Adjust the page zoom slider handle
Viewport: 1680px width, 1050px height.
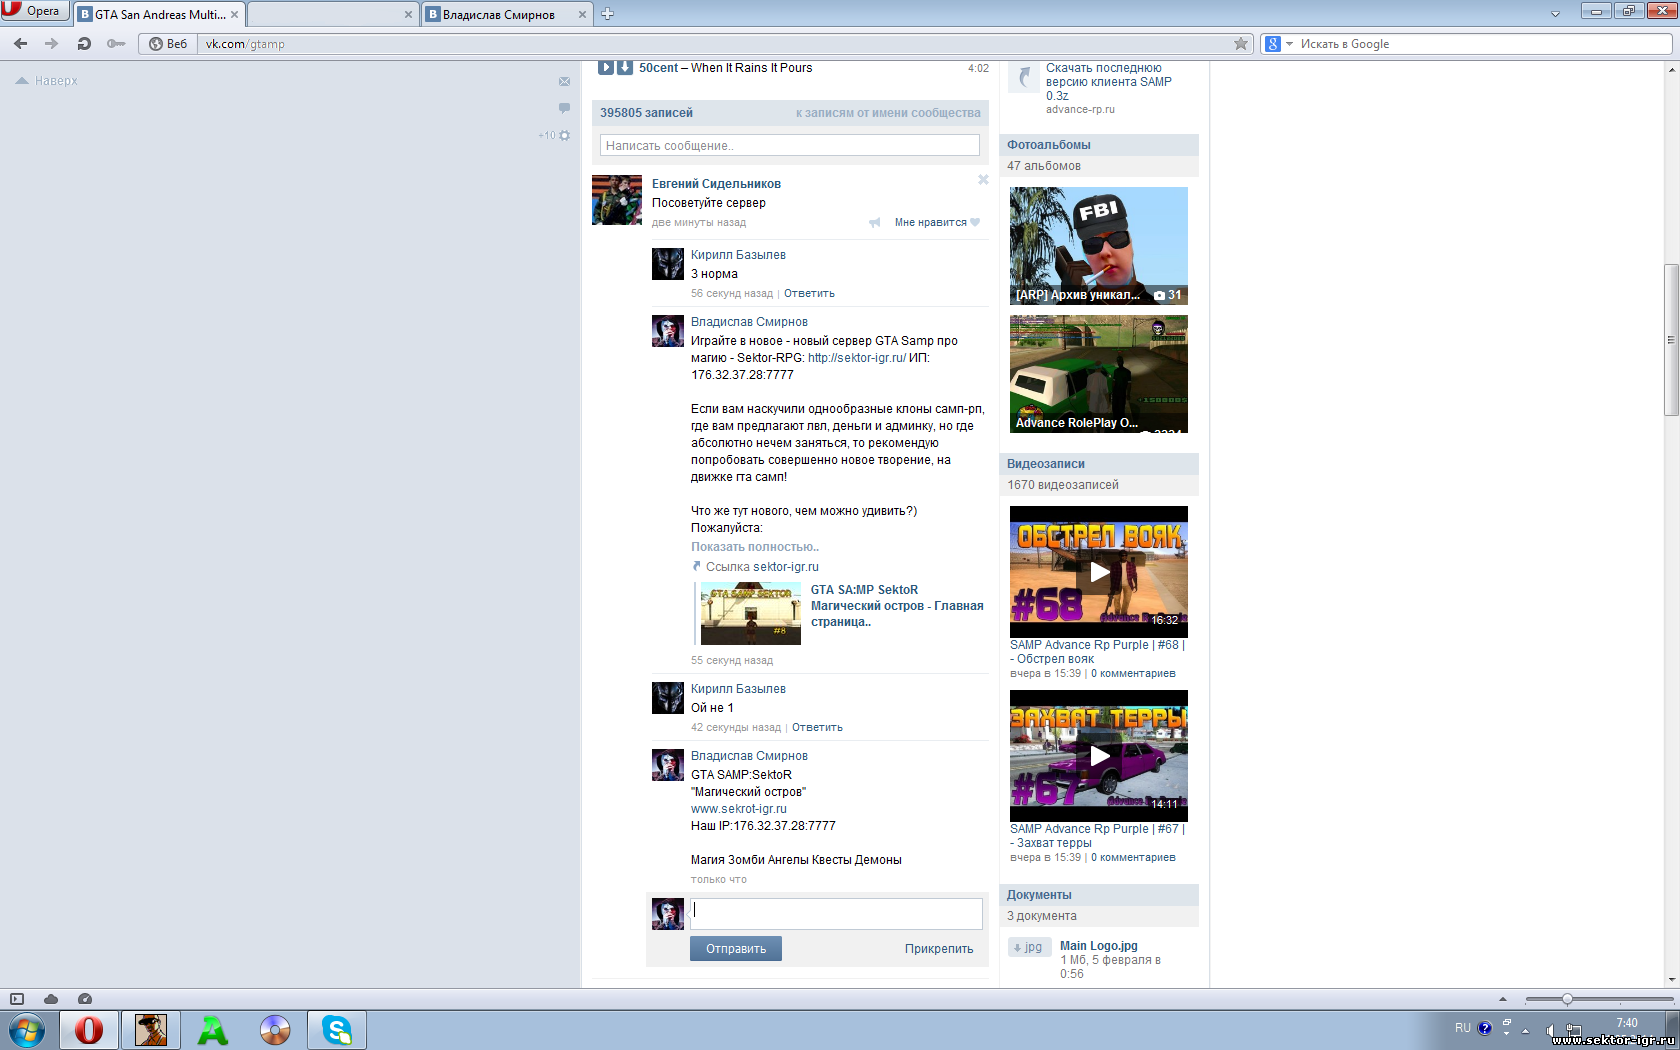pyautogui.click(x=1567, y=999)
